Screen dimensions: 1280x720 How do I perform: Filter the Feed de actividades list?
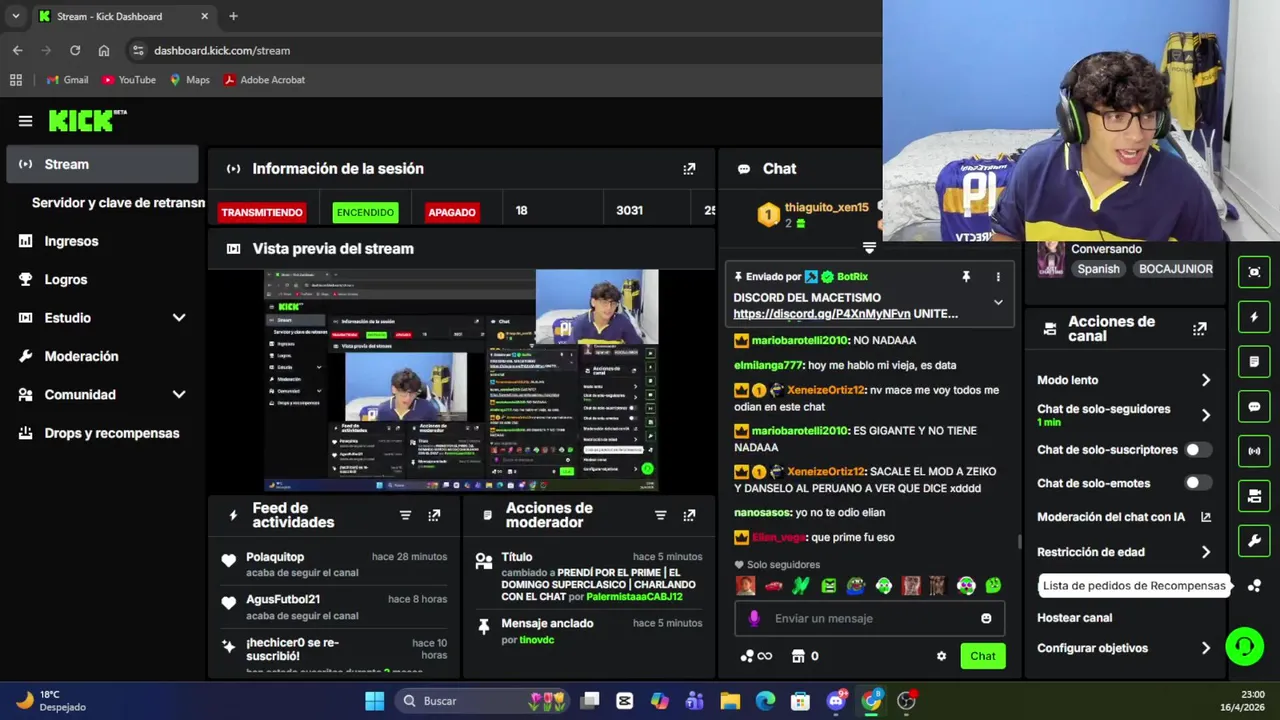405,515
